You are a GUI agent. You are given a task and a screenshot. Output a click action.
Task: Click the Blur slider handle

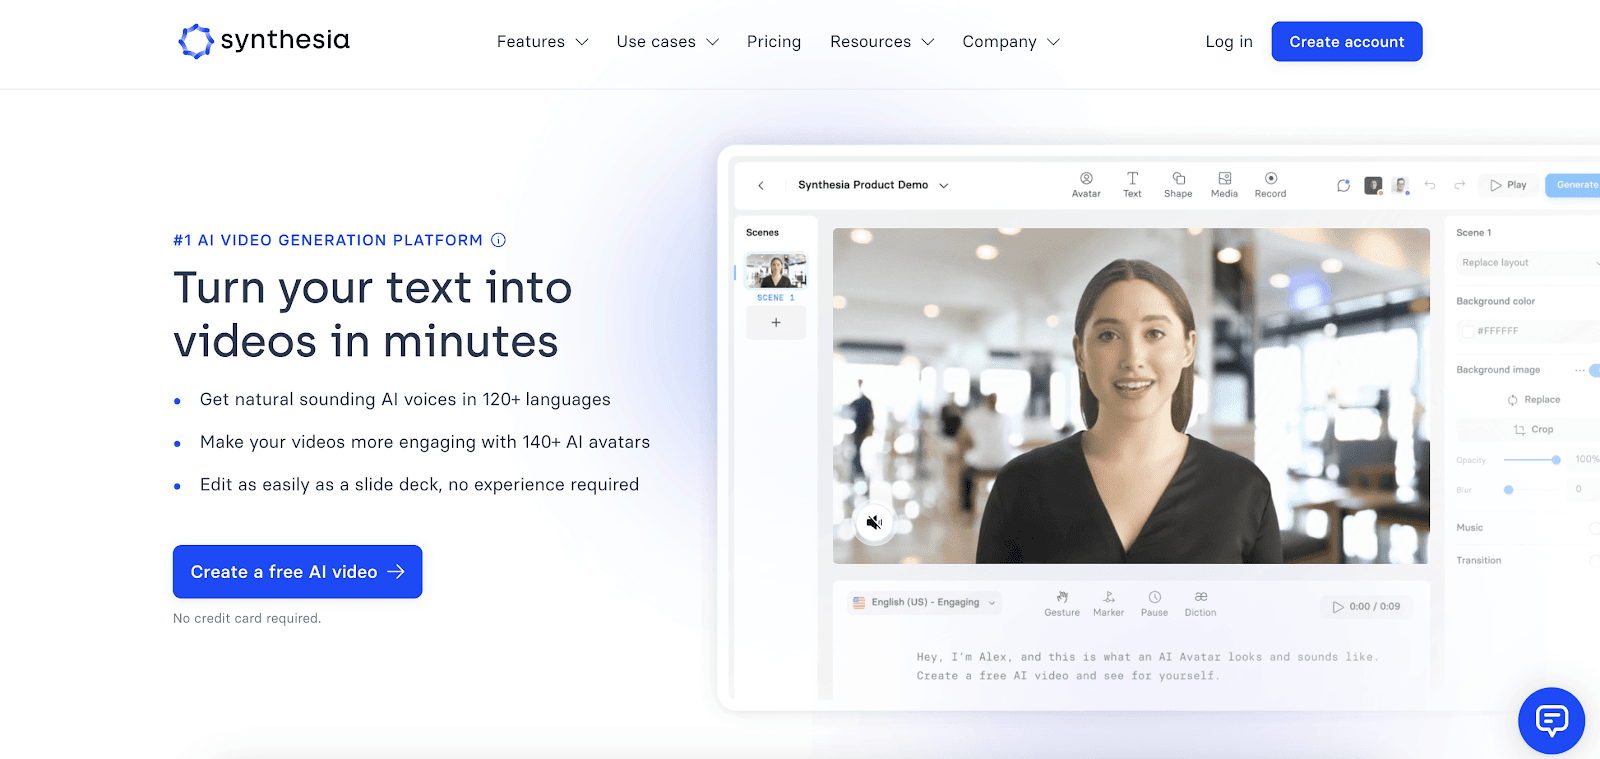pyautogui.click(x=1509, y=490)
